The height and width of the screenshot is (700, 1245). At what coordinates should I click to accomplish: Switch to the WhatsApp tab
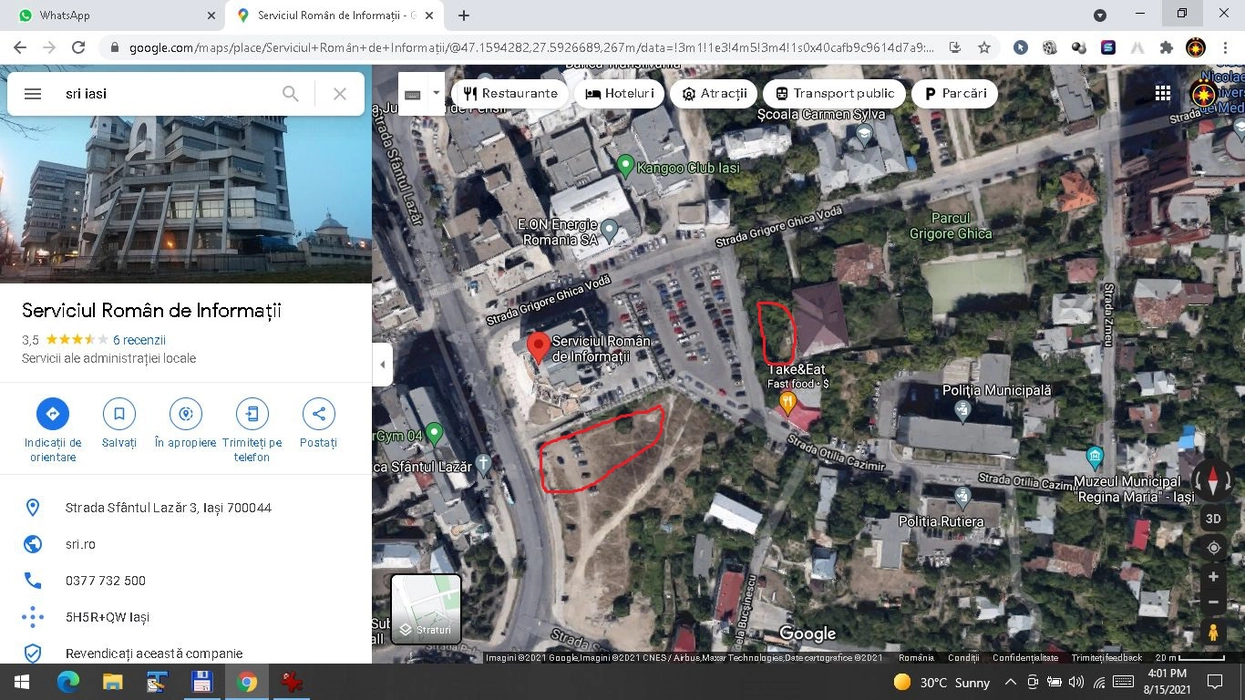point(110,15)
